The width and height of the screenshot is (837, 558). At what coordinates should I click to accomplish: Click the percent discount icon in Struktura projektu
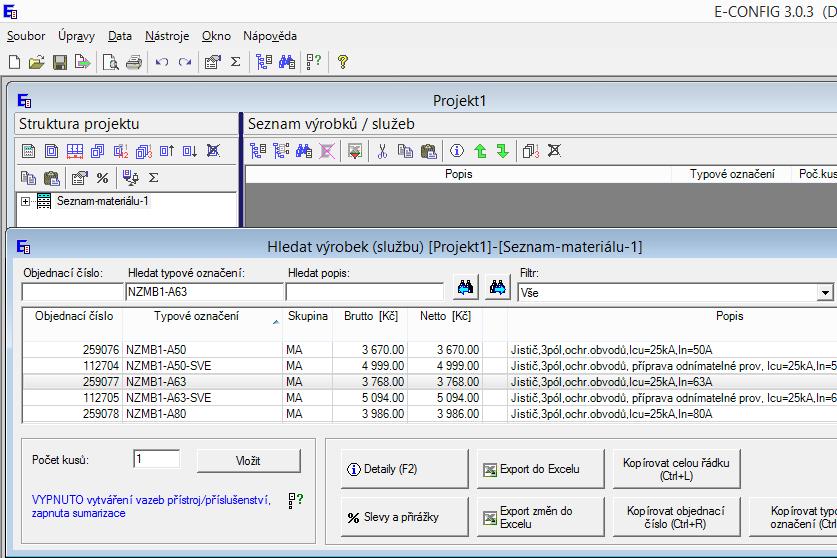click(102, 178)
